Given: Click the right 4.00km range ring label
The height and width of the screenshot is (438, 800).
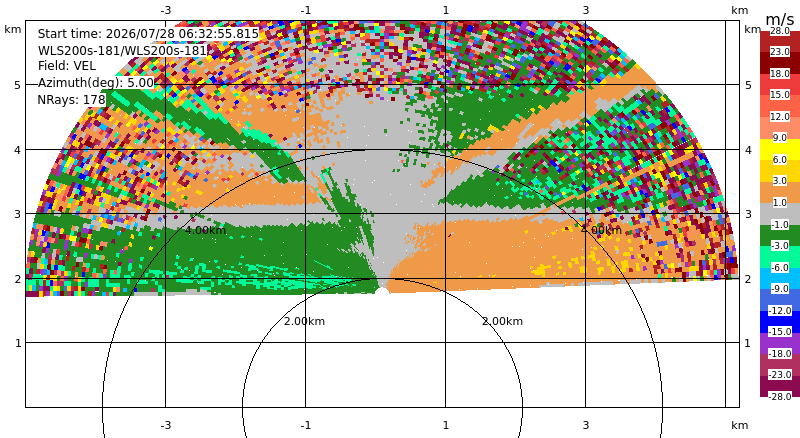Looking at the screenshot, I should point(602,230).
